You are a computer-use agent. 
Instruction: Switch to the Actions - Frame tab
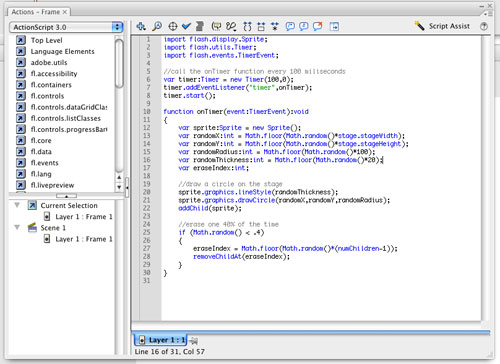pyautogui.click(x=36, y=12)
